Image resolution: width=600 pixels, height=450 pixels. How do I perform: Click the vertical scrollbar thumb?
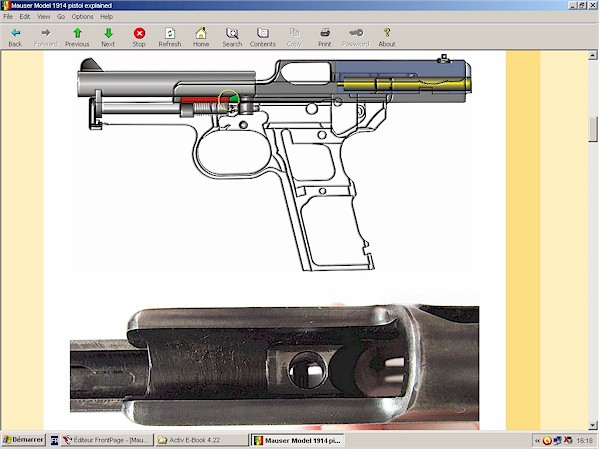pos(593,129)
